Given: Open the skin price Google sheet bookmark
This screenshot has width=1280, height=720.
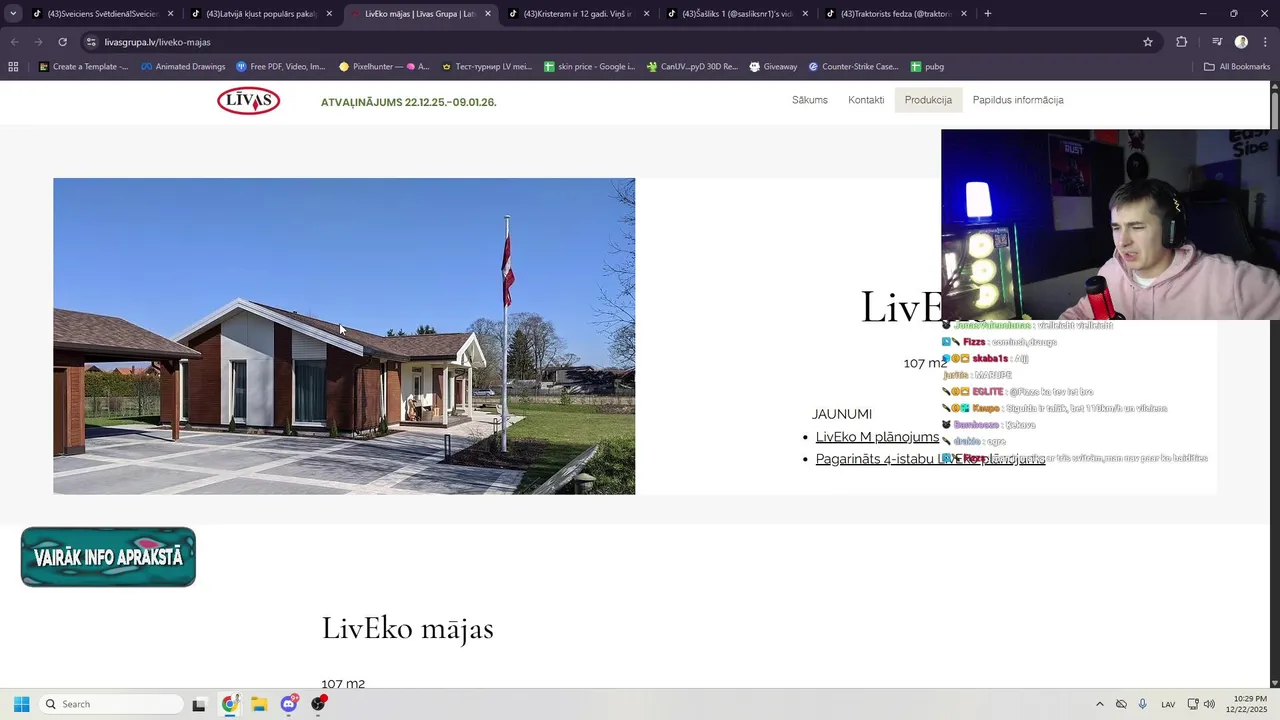Looking at the screenshot, I should tap(589, 67).
